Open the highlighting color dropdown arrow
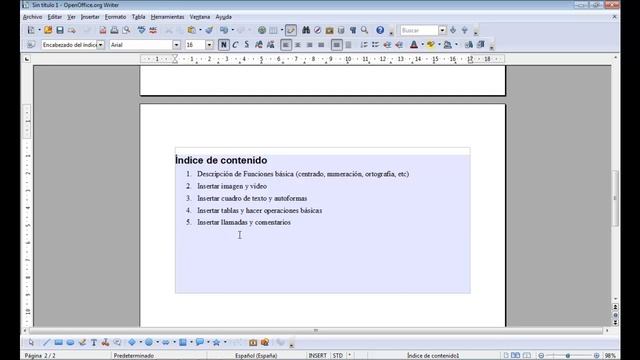The image size is (640, 360). (x=439, y=45)
